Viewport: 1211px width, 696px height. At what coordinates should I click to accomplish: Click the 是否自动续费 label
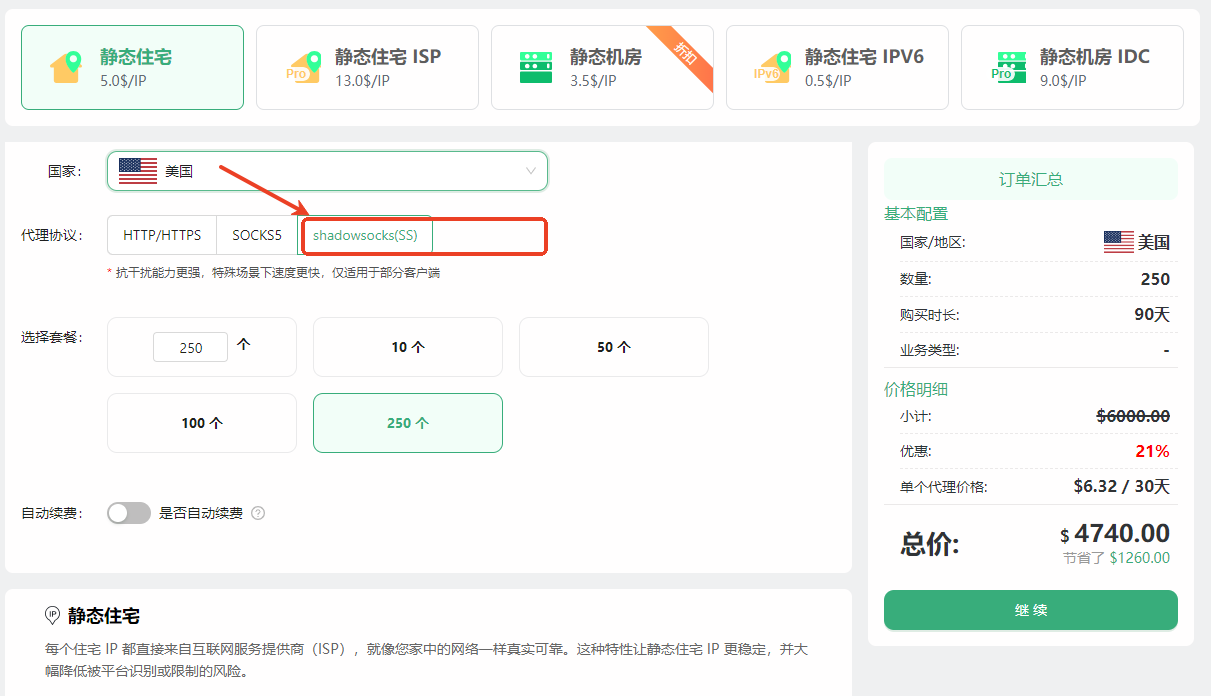(201, 513)
